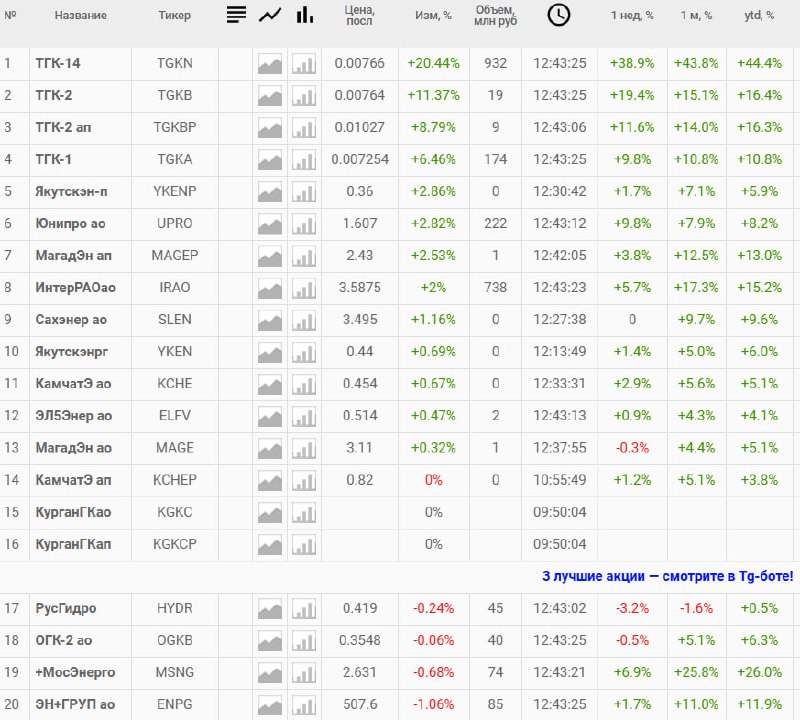Open the ТГК-14 stock link
800x720 pixels.
(x=58, y=63)
